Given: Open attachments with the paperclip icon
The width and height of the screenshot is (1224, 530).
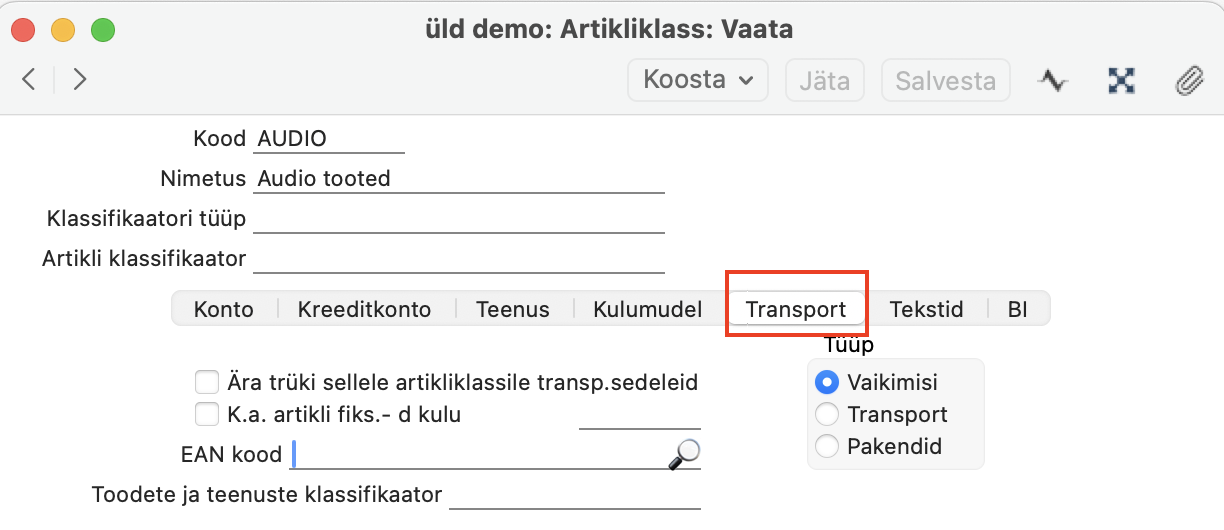Looking at the screenshot, I should tap(1188, 81).
